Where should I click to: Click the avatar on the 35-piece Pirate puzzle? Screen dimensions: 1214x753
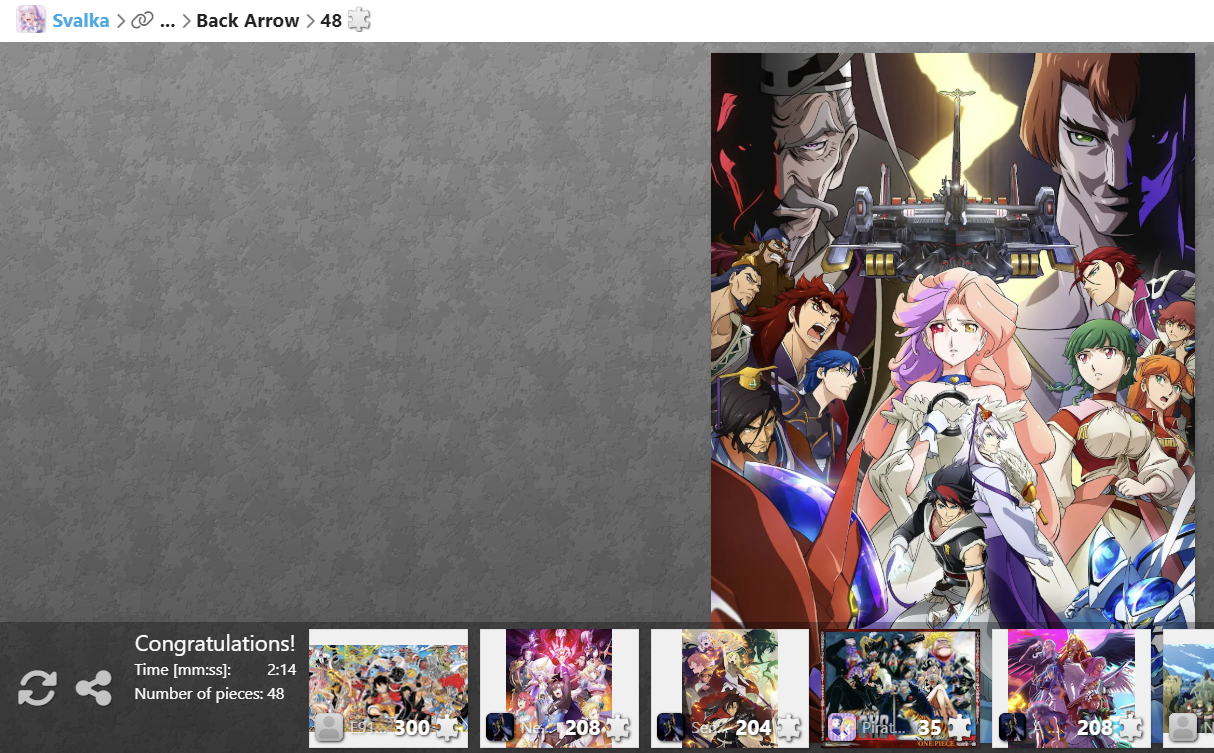coord(842,727)
